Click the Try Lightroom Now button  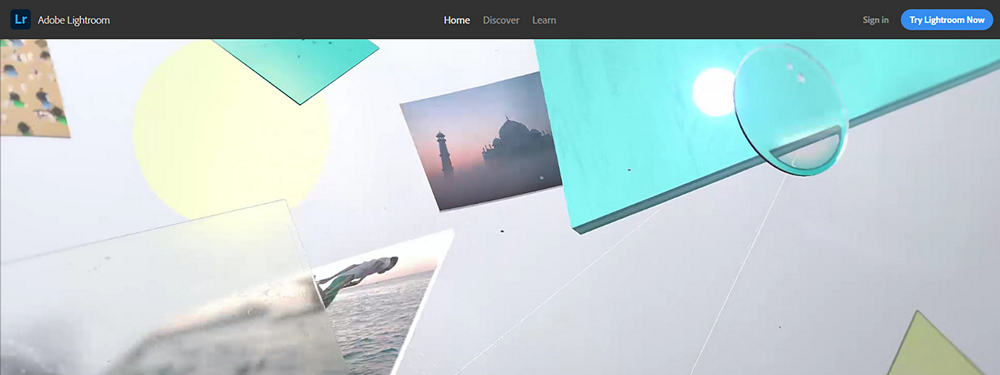point(947,20)
